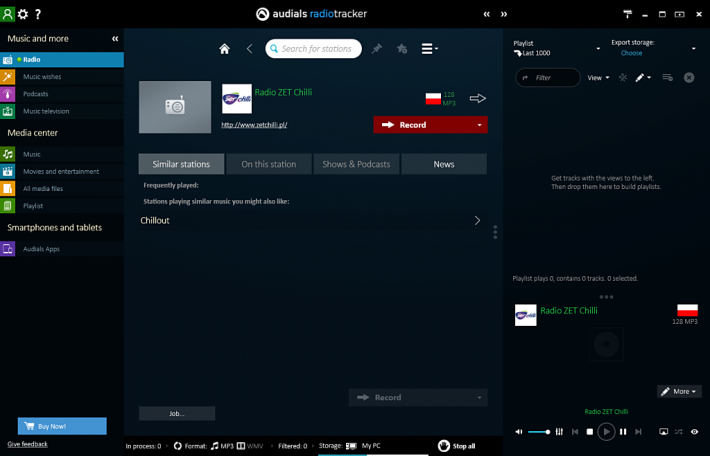
Task: Open settings gear in title bar
Action: pos(23,14)
